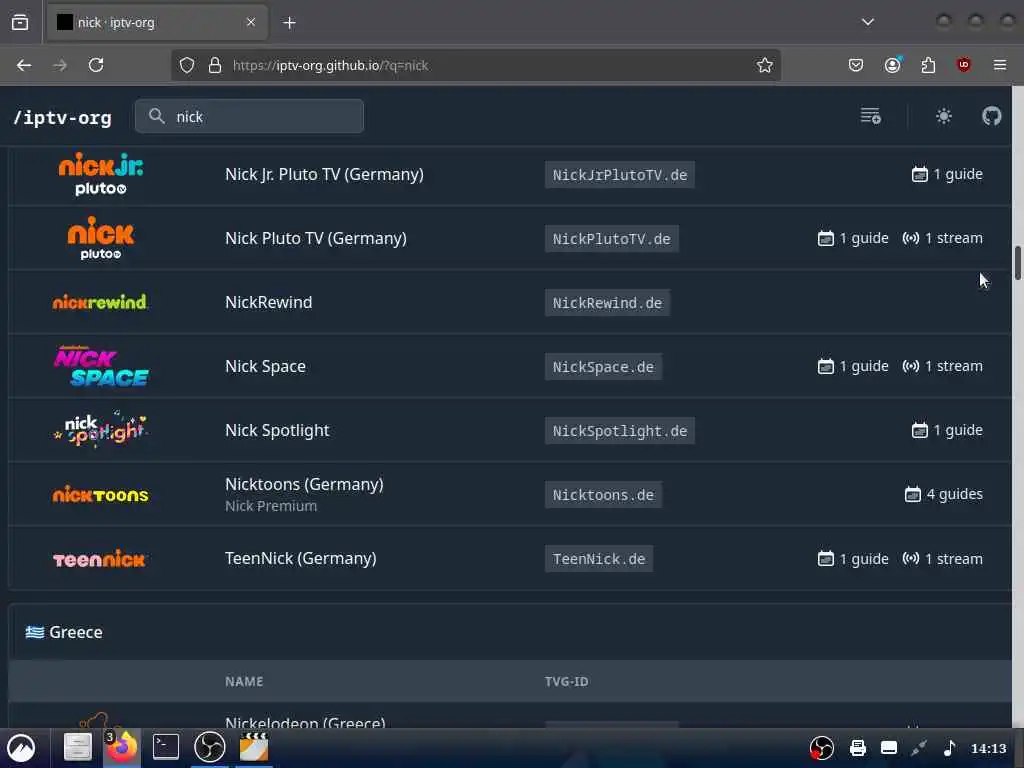Open the file manager taskbar icon
The width and height of the screenshot is (1024, 768).
tap(78, 747)
